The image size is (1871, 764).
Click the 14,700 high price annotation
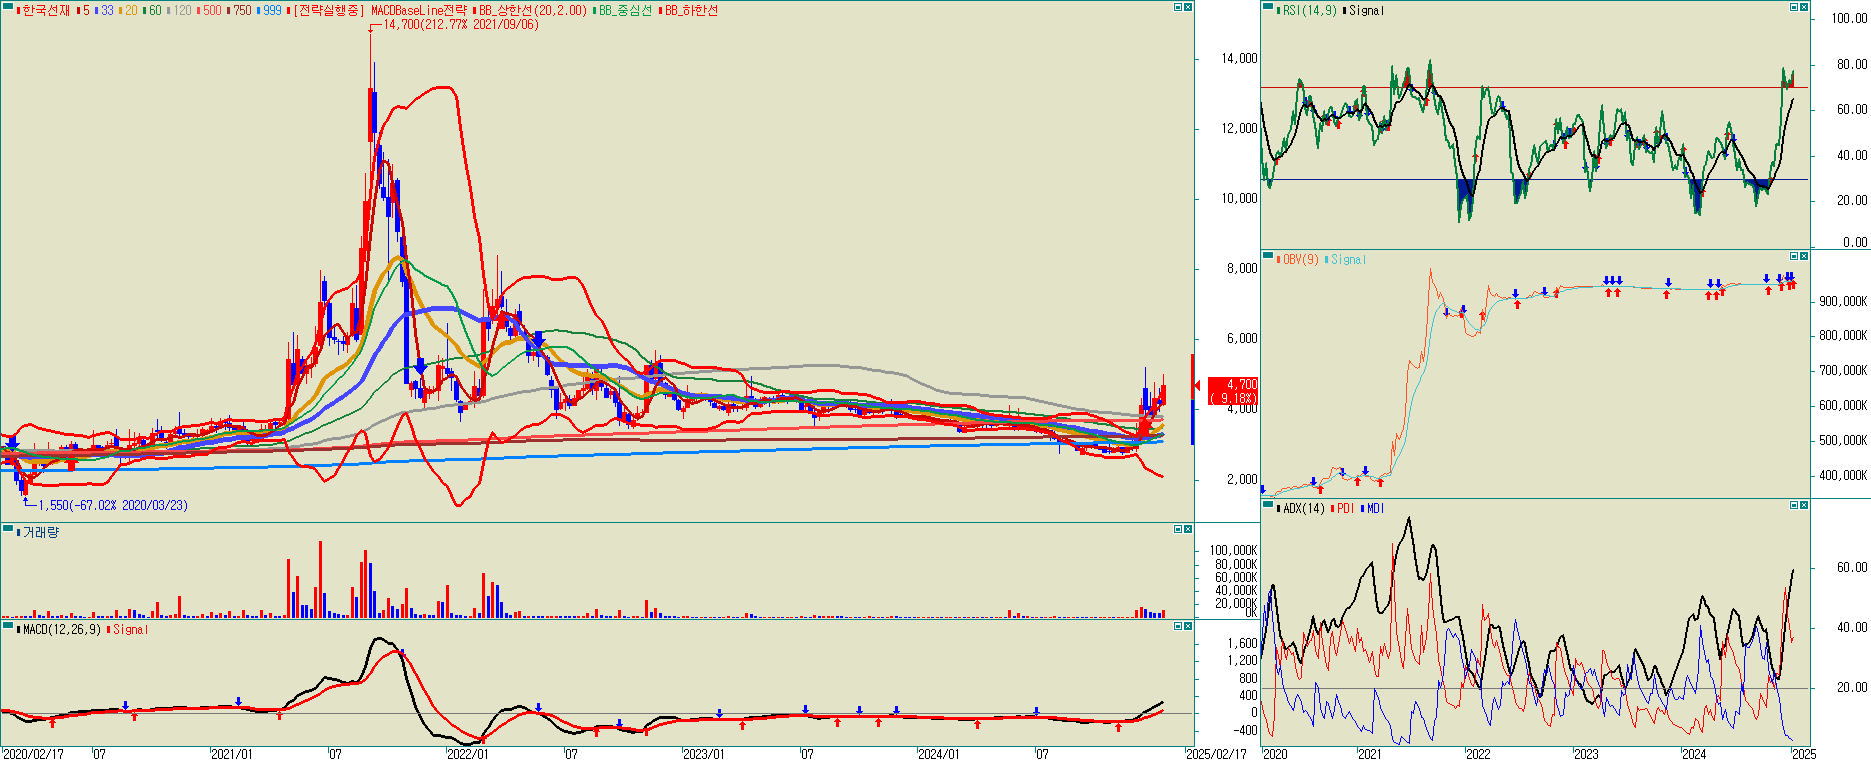coord(461,24)
